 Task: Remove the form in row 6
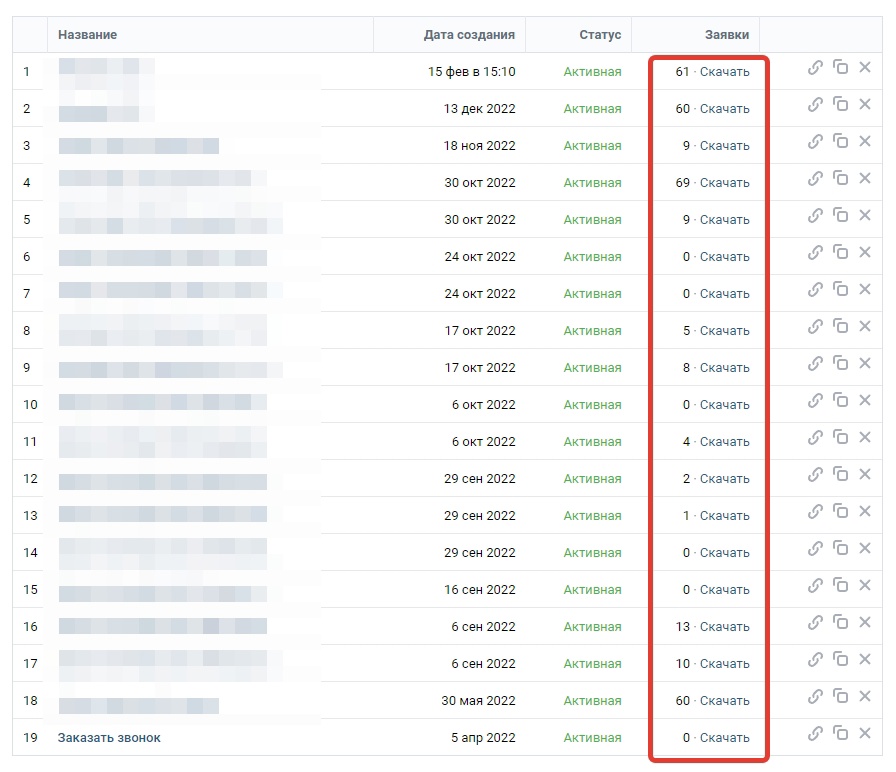coord(865,252)
